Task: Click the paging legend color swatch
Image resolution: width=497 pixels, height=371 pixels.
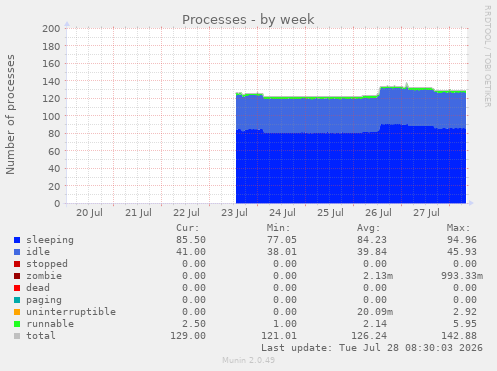Action: pyautogui.click(x=17, y=300)
